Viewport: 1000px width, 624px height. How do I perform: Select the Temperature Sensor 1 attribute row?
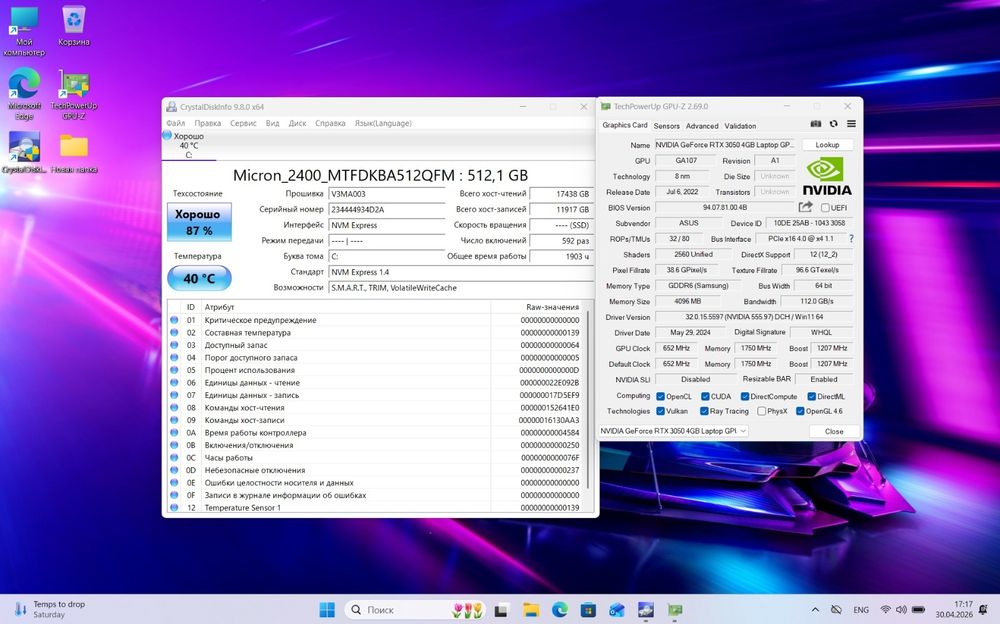[376, 507]
